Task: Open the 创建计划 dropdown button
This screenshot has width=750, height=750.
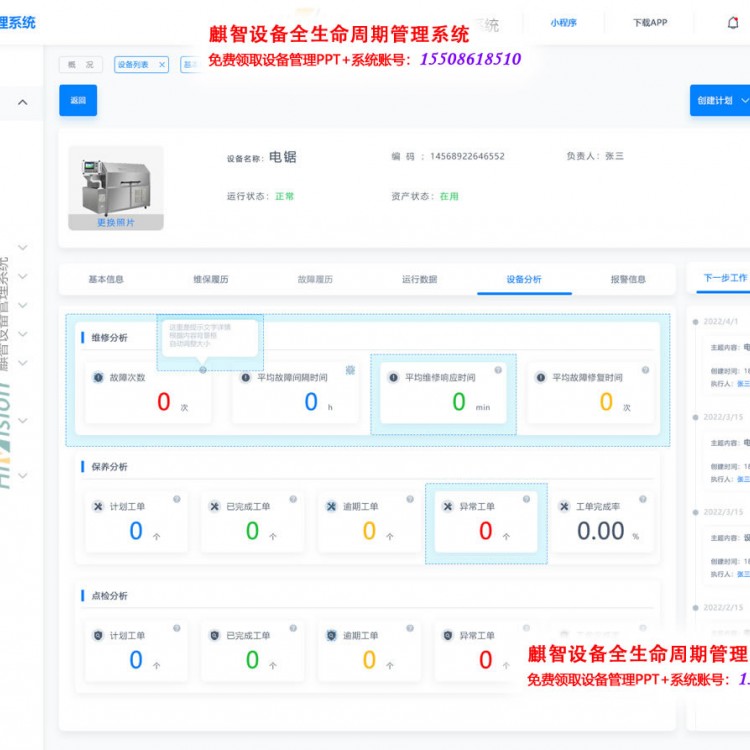Action: 719,100
